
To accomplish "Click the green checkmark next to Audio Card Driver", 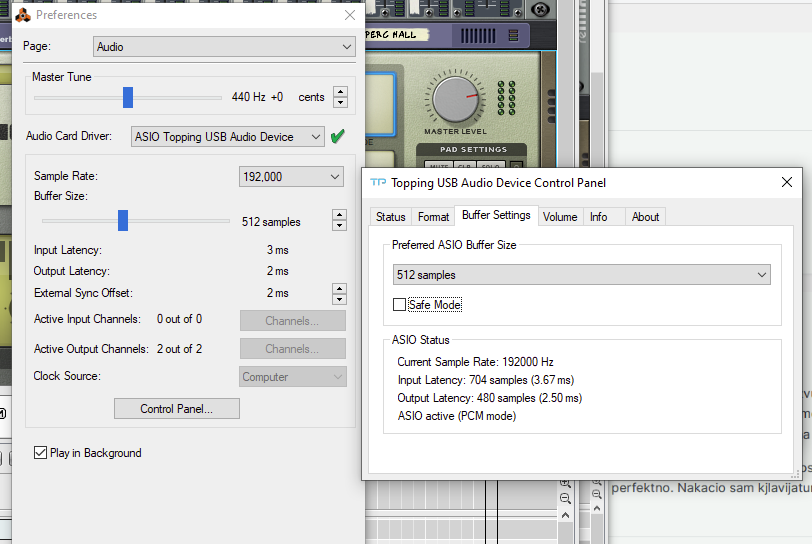I will 338,136.
